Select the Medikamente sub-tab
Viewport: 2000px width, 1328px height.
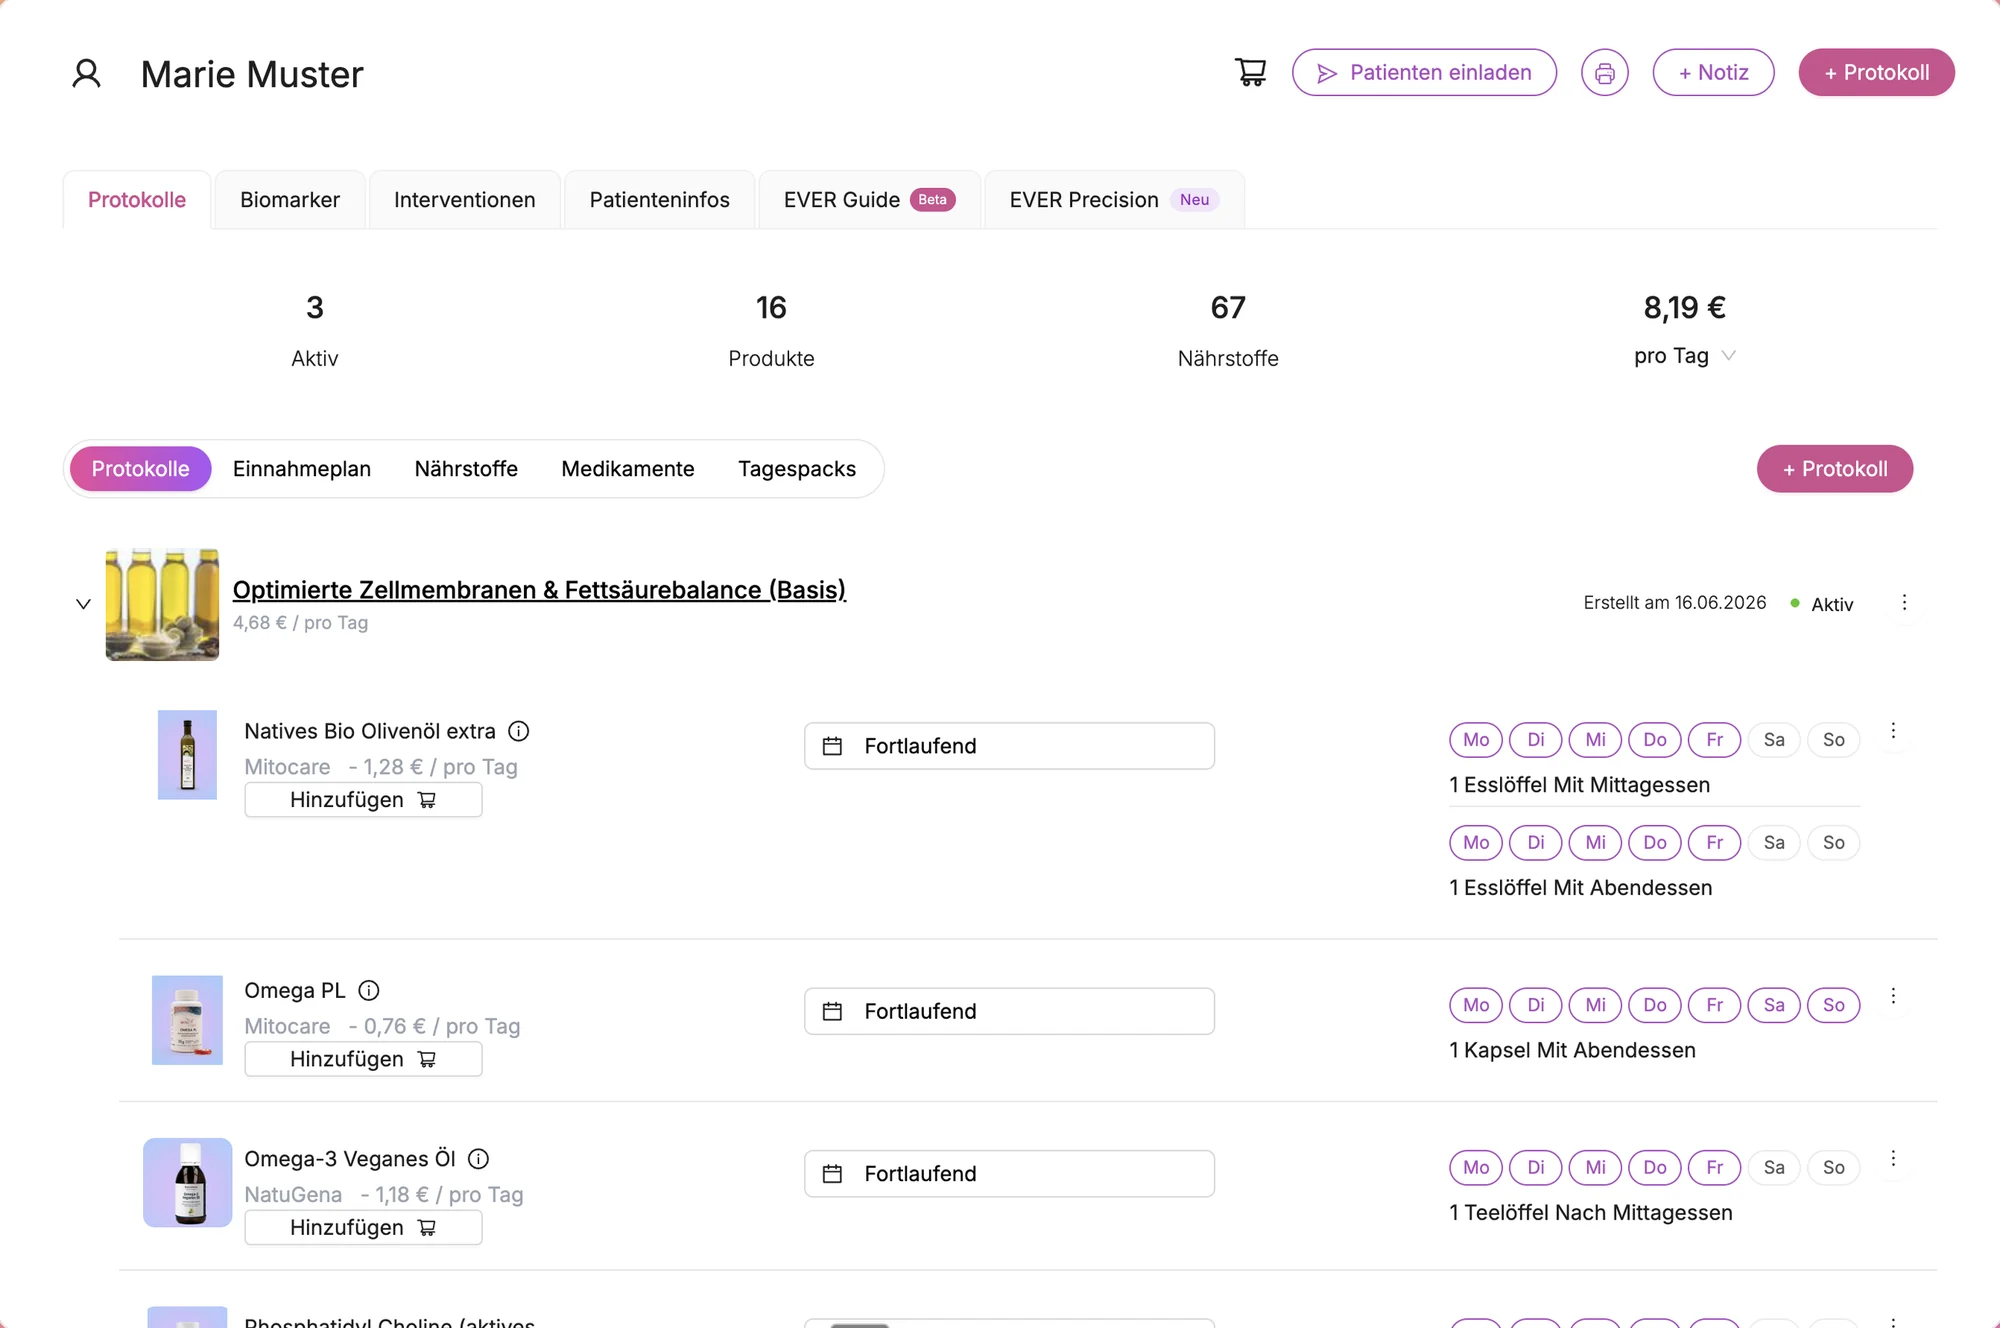[628, 469]
